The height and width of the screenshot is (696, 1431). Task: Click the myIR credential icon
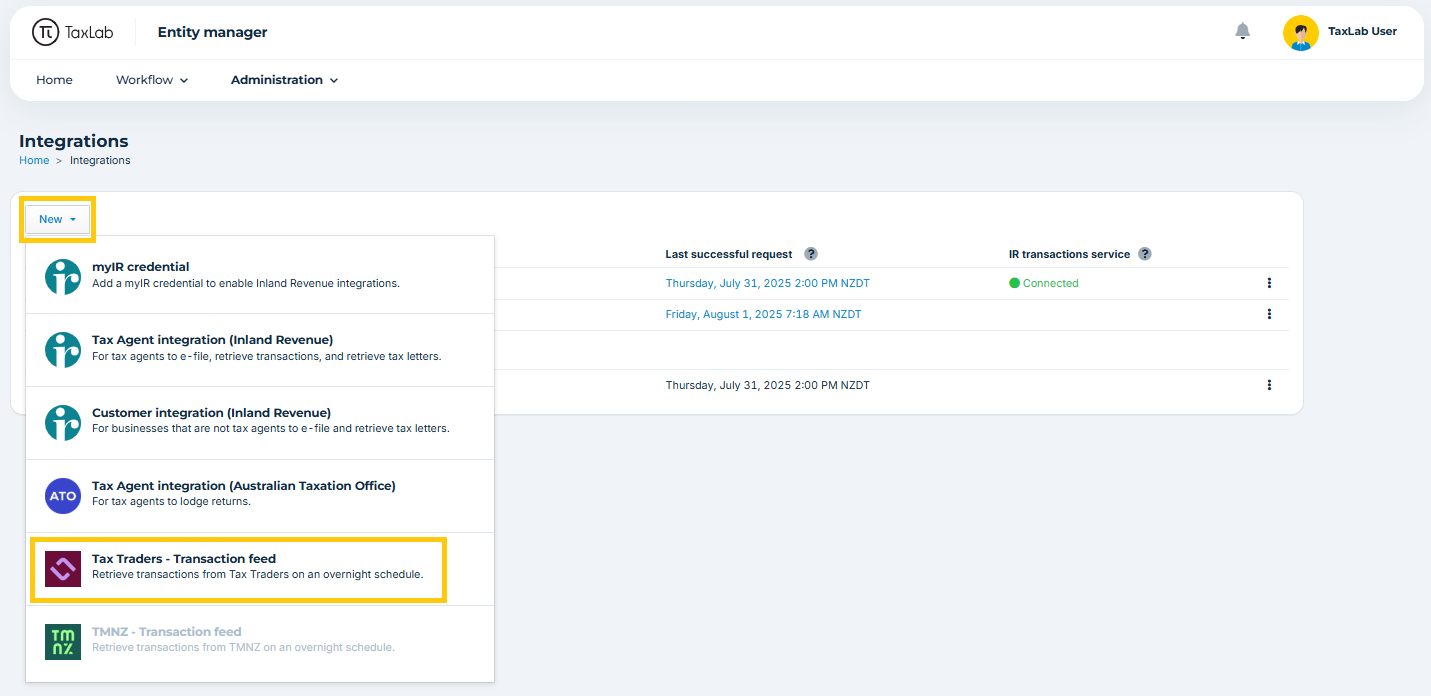[x=63, y=277]
